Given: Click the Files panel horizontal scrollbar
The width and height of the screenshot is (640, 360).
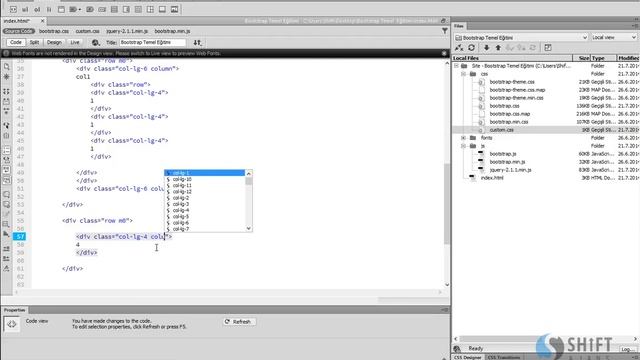Looking at the screenshot, I should pos(545,339).
